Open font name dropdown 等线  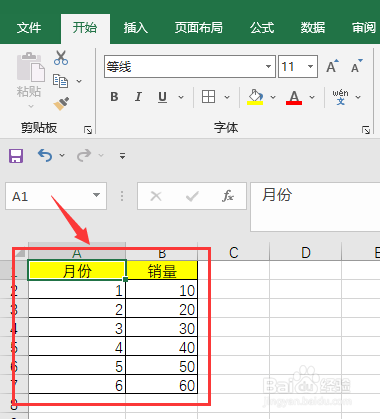tap(268, 66)
